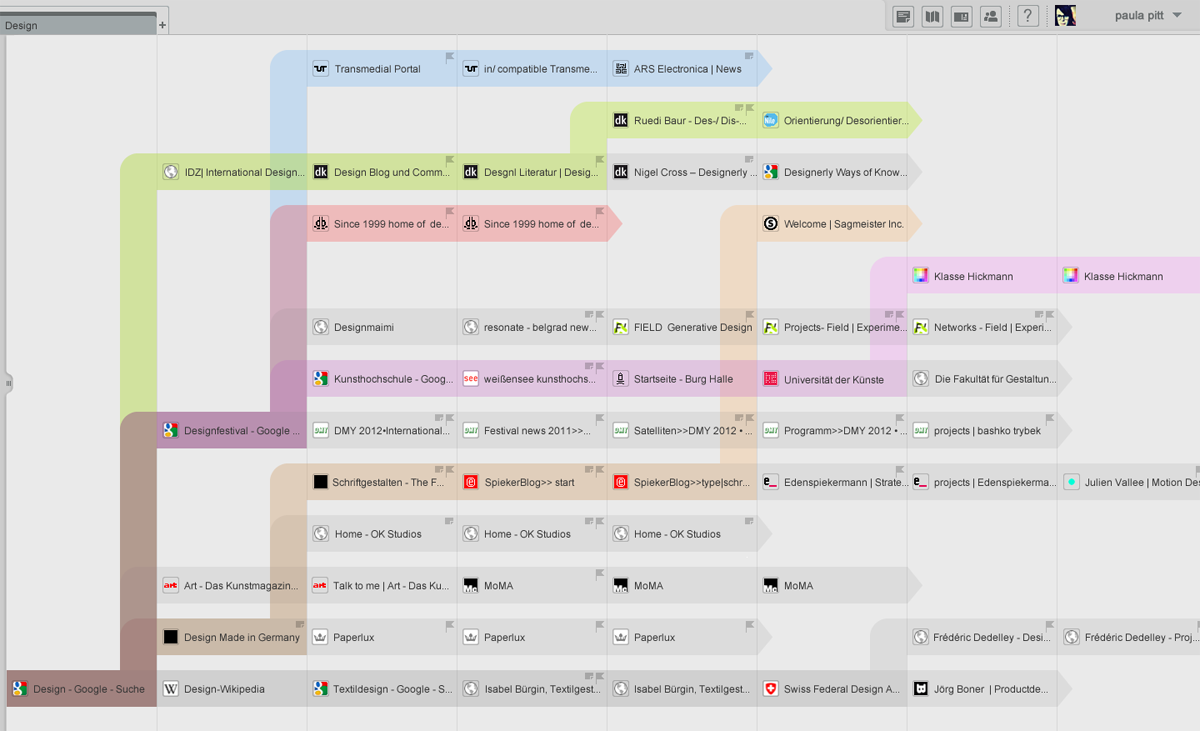Click the Swiss Federal Design favicon
The image size is (1200, 731).
point(770,689)
